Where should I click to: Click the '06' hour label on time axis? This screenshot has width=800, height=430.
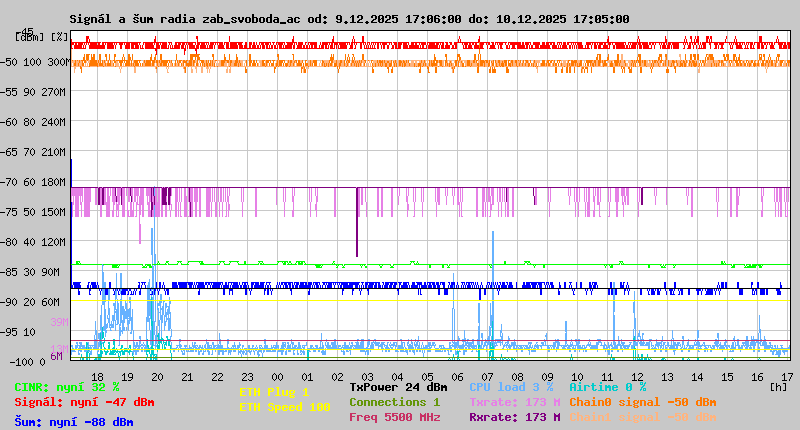tap(457, 377)
